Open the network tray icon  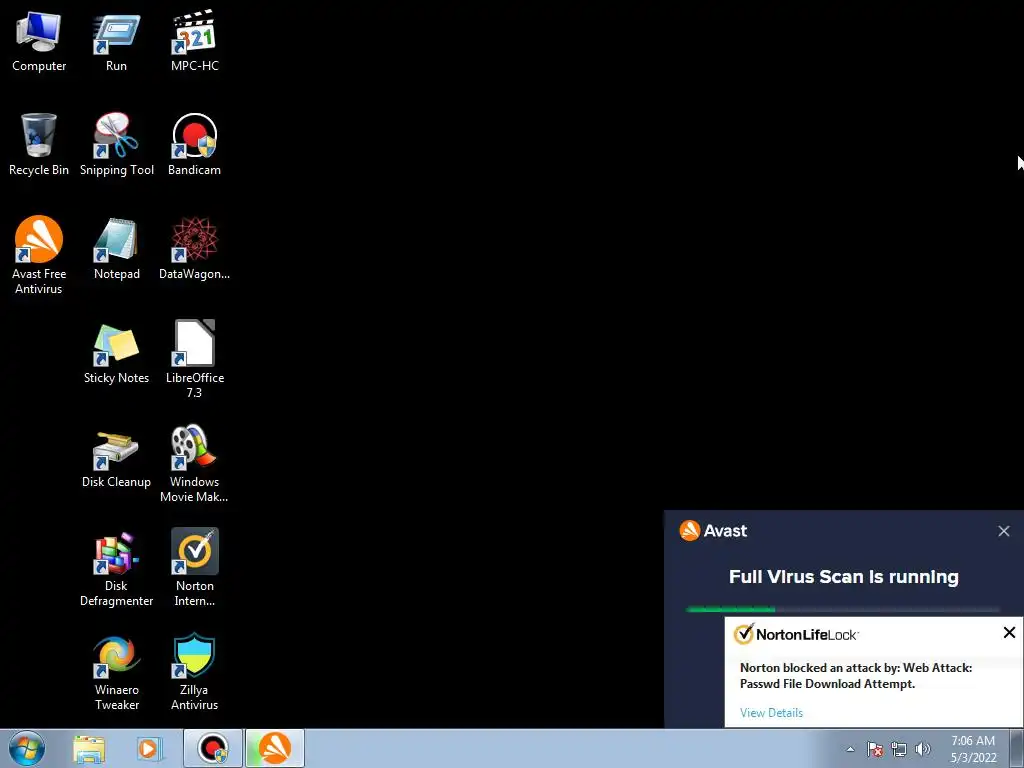click(899, 749)
